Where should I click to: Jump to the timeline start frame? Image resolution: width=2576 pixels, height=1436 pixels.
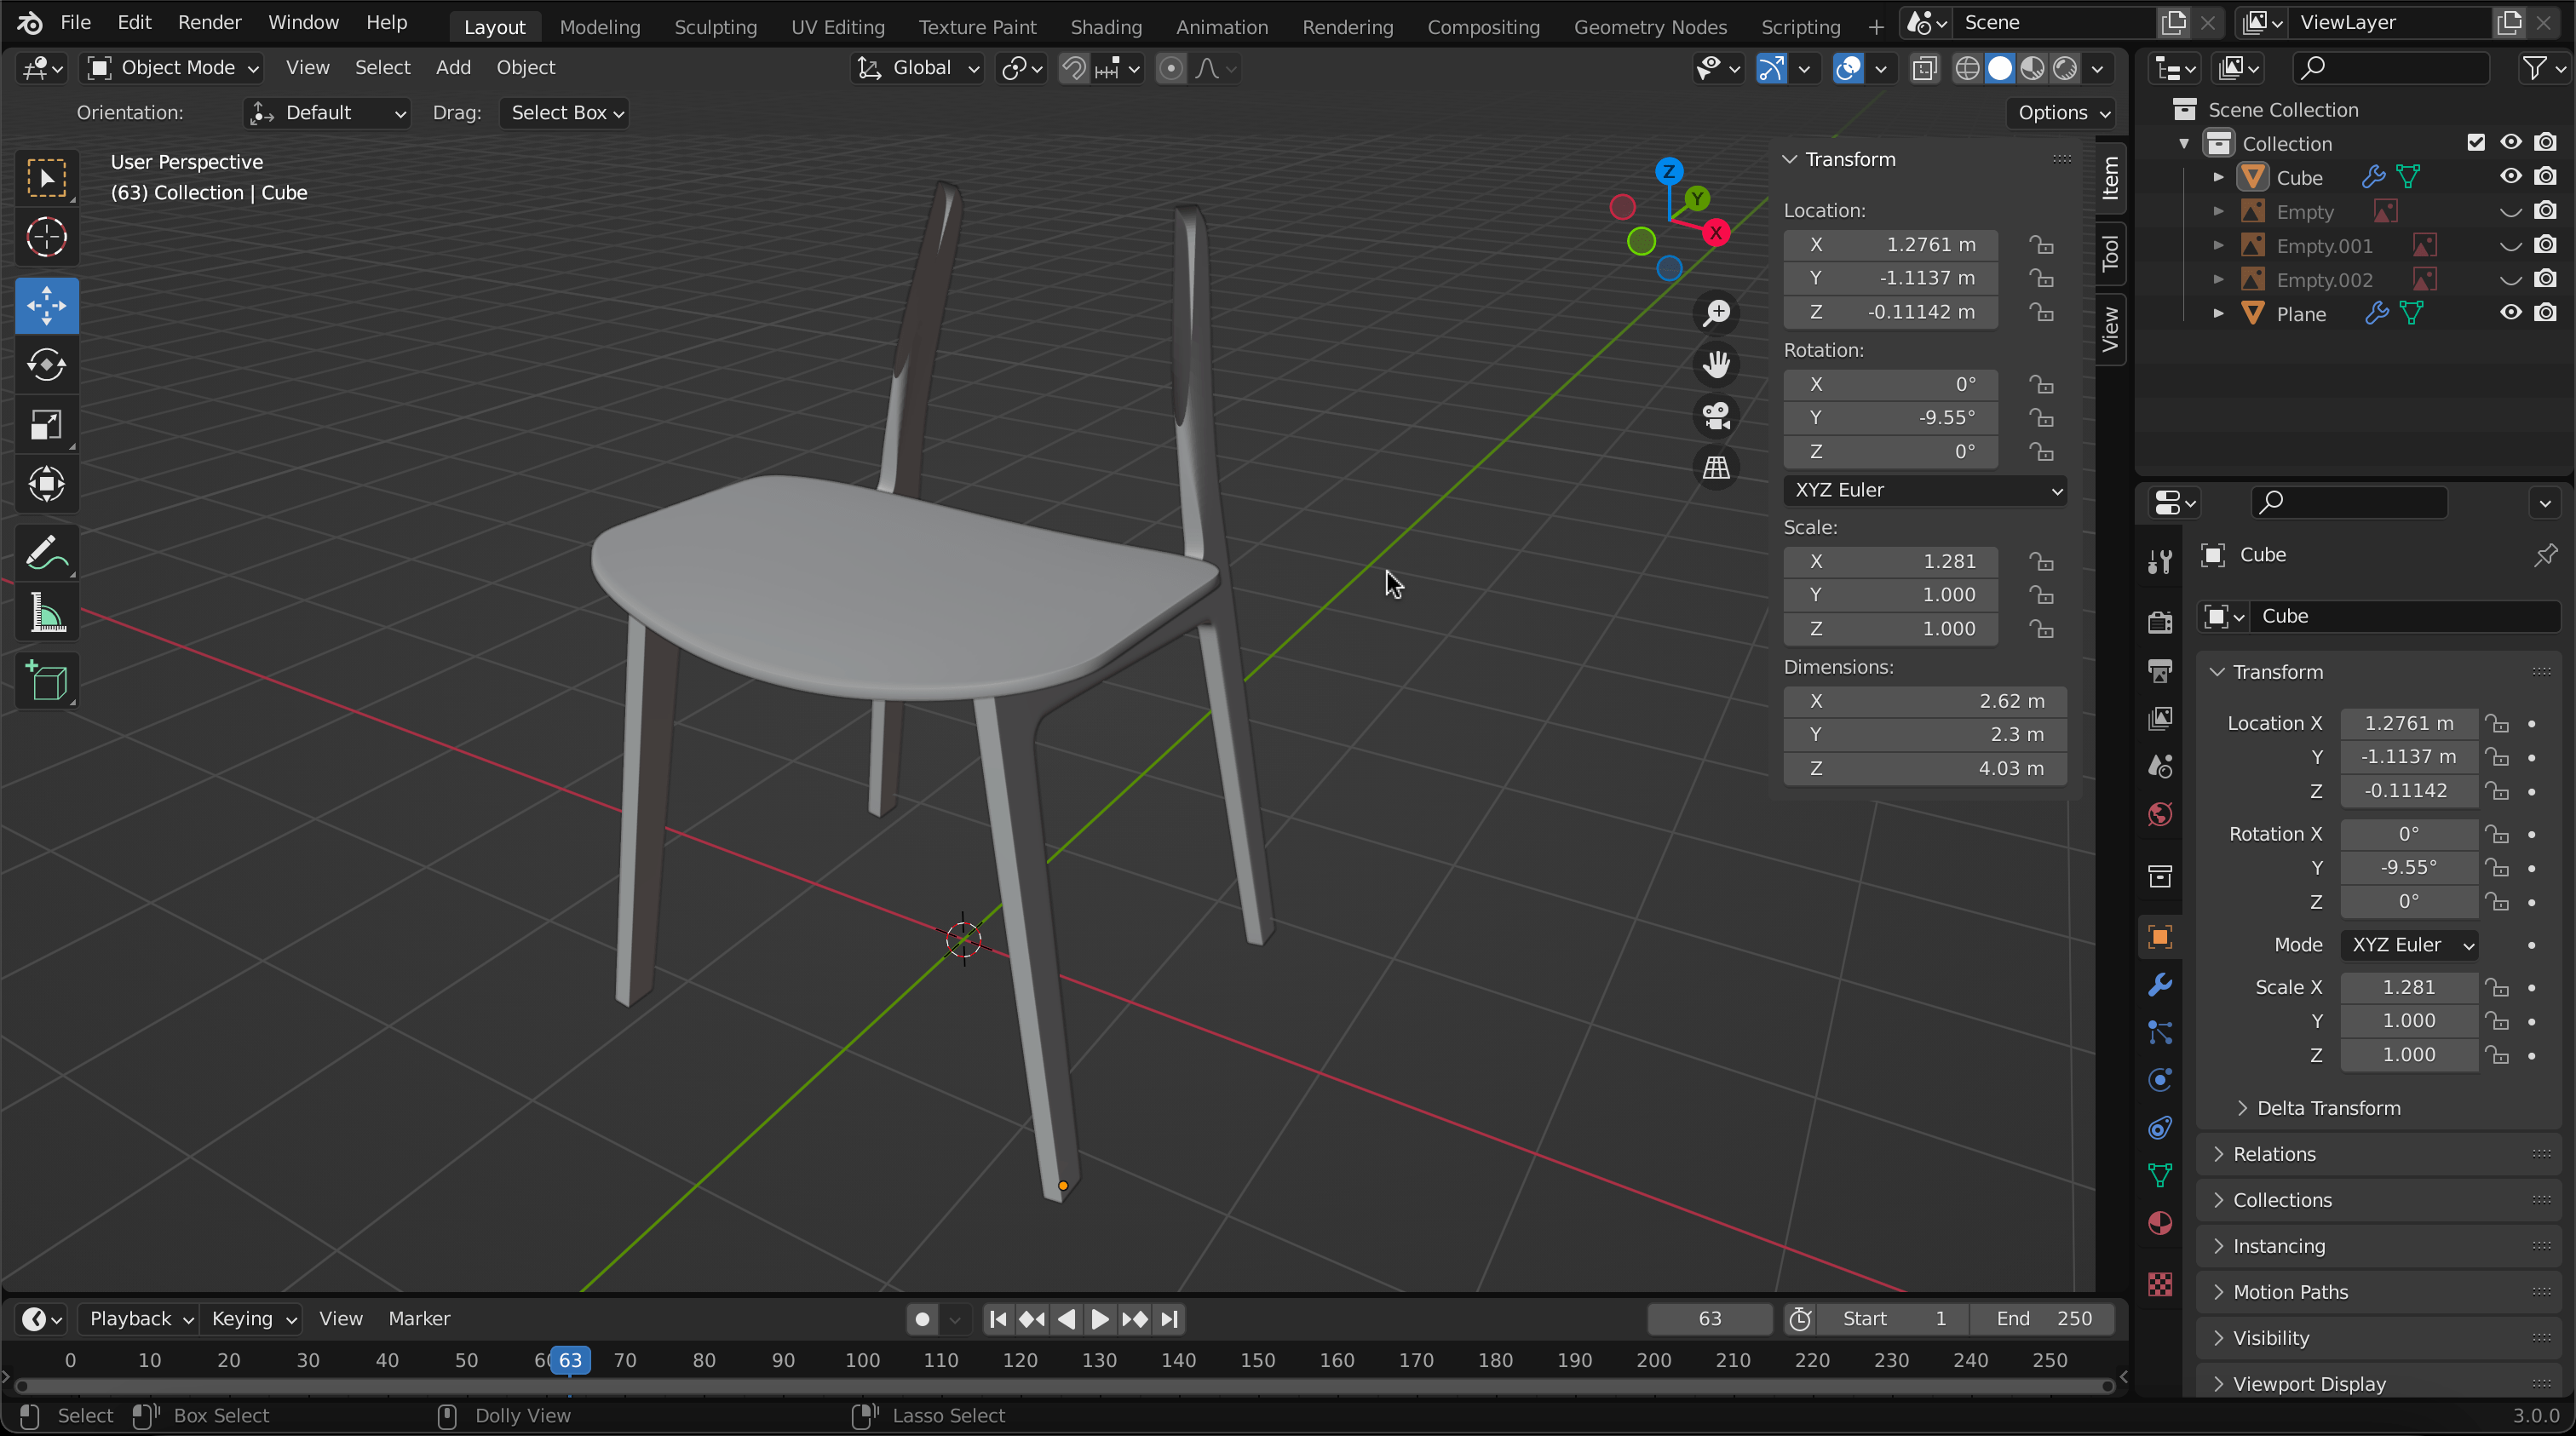pyautogui.click(x=997, y=1319)
